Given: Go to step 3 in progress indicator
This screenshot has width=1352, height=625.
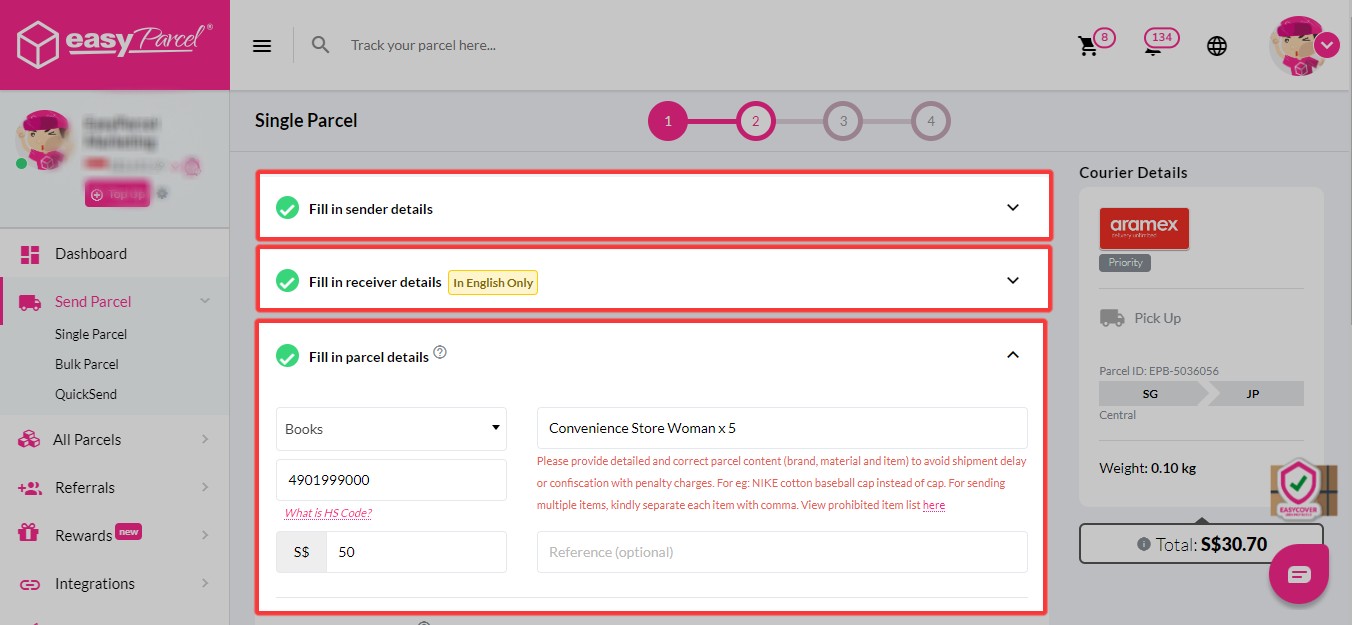Looking at the screenshot, I should tap(843, 122).
